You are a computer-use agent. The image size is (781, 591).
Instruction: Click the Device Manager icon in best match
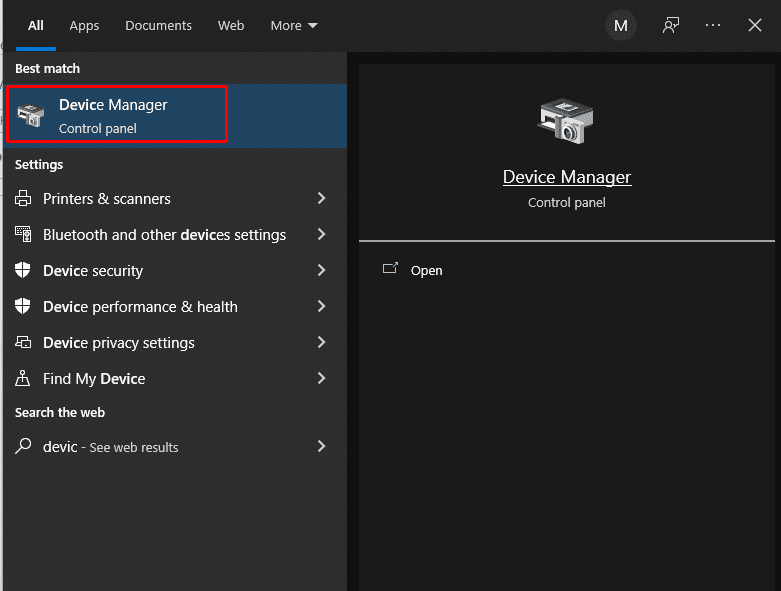click(x=30, y=116)
